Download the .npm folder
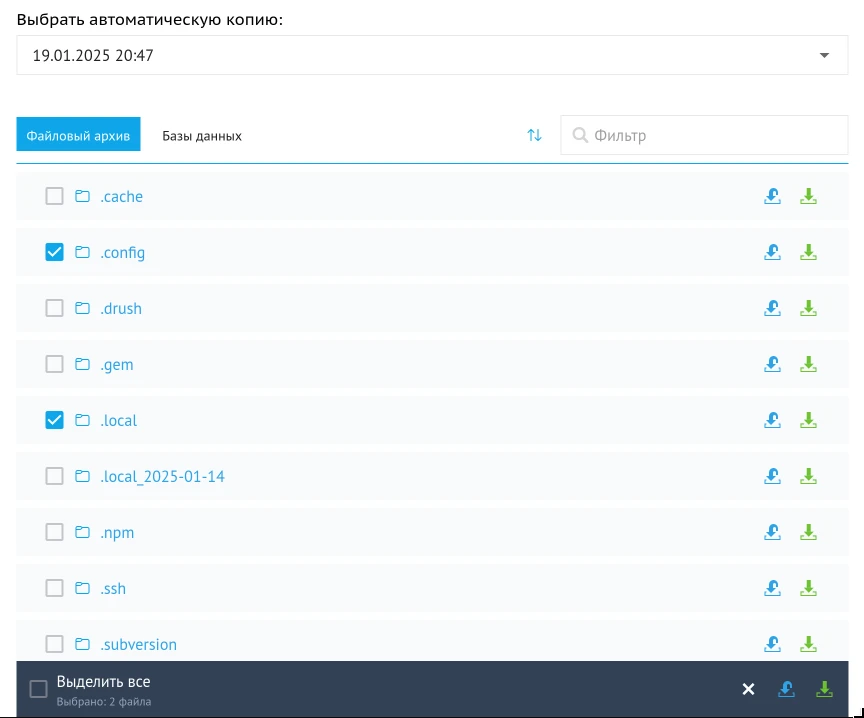Viewport: 864px width, 718px height. 808,532
